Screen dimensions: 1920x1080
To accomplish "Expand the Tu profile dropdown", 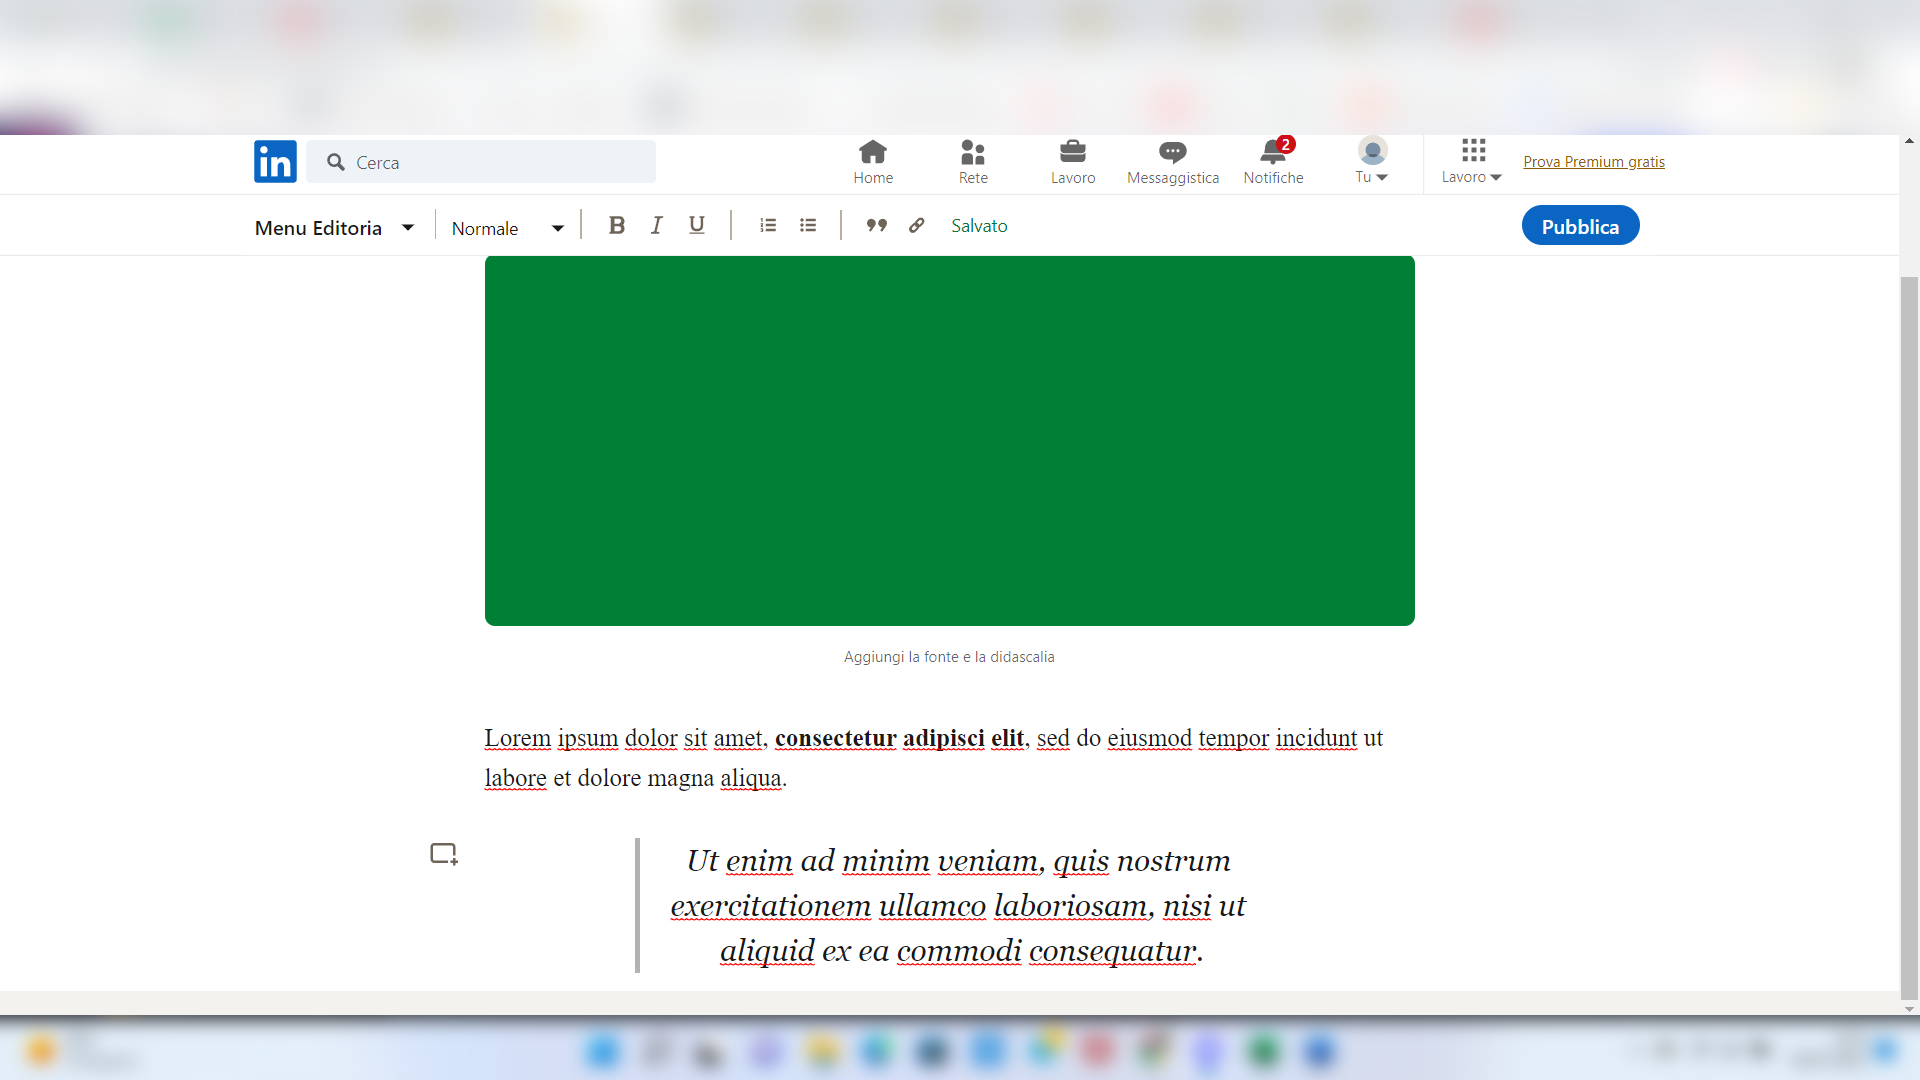I will 1371,161.
